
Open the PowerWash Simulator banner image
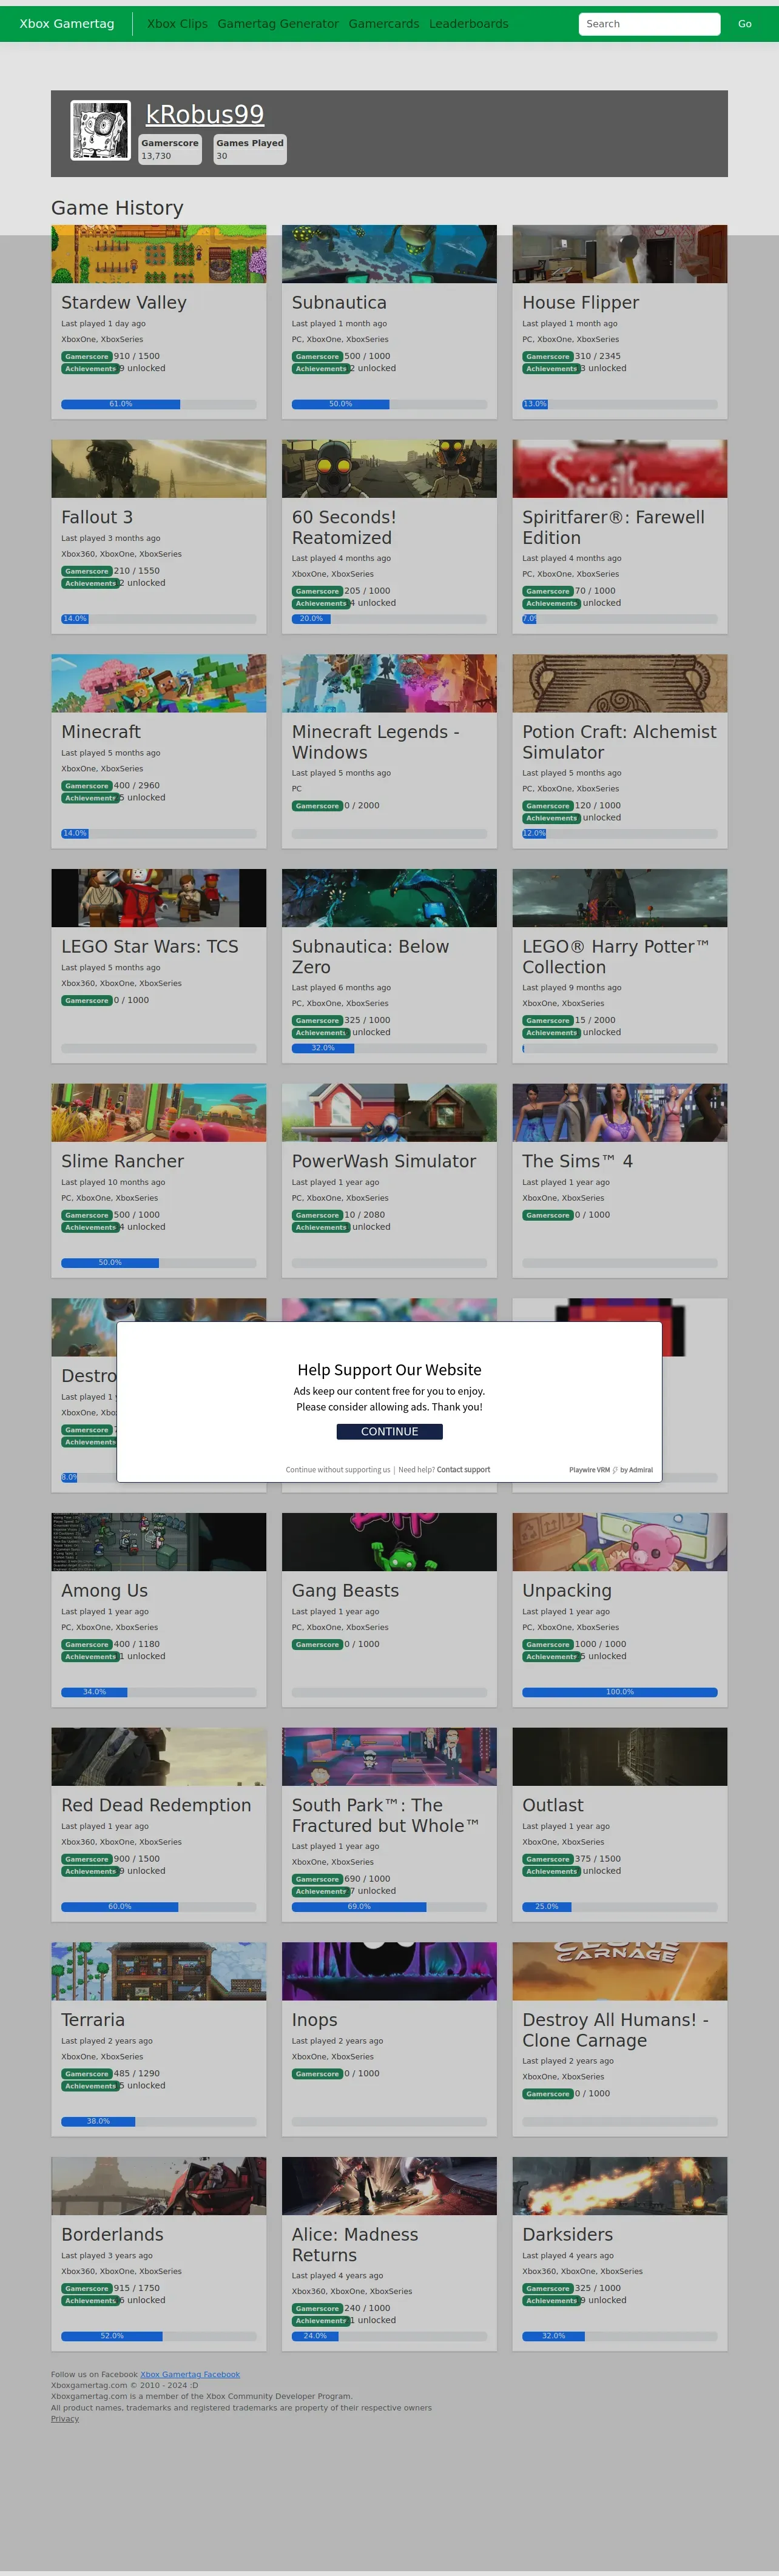pyautogui.click(x=389, y=1113)
